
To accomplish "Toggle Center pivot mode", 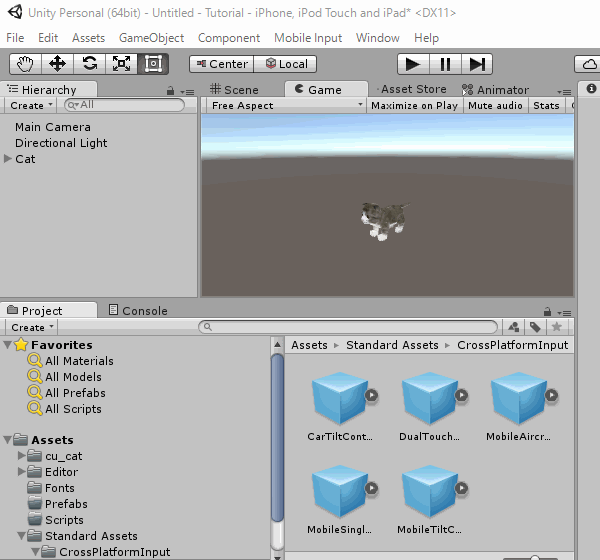I will [222, 64].
